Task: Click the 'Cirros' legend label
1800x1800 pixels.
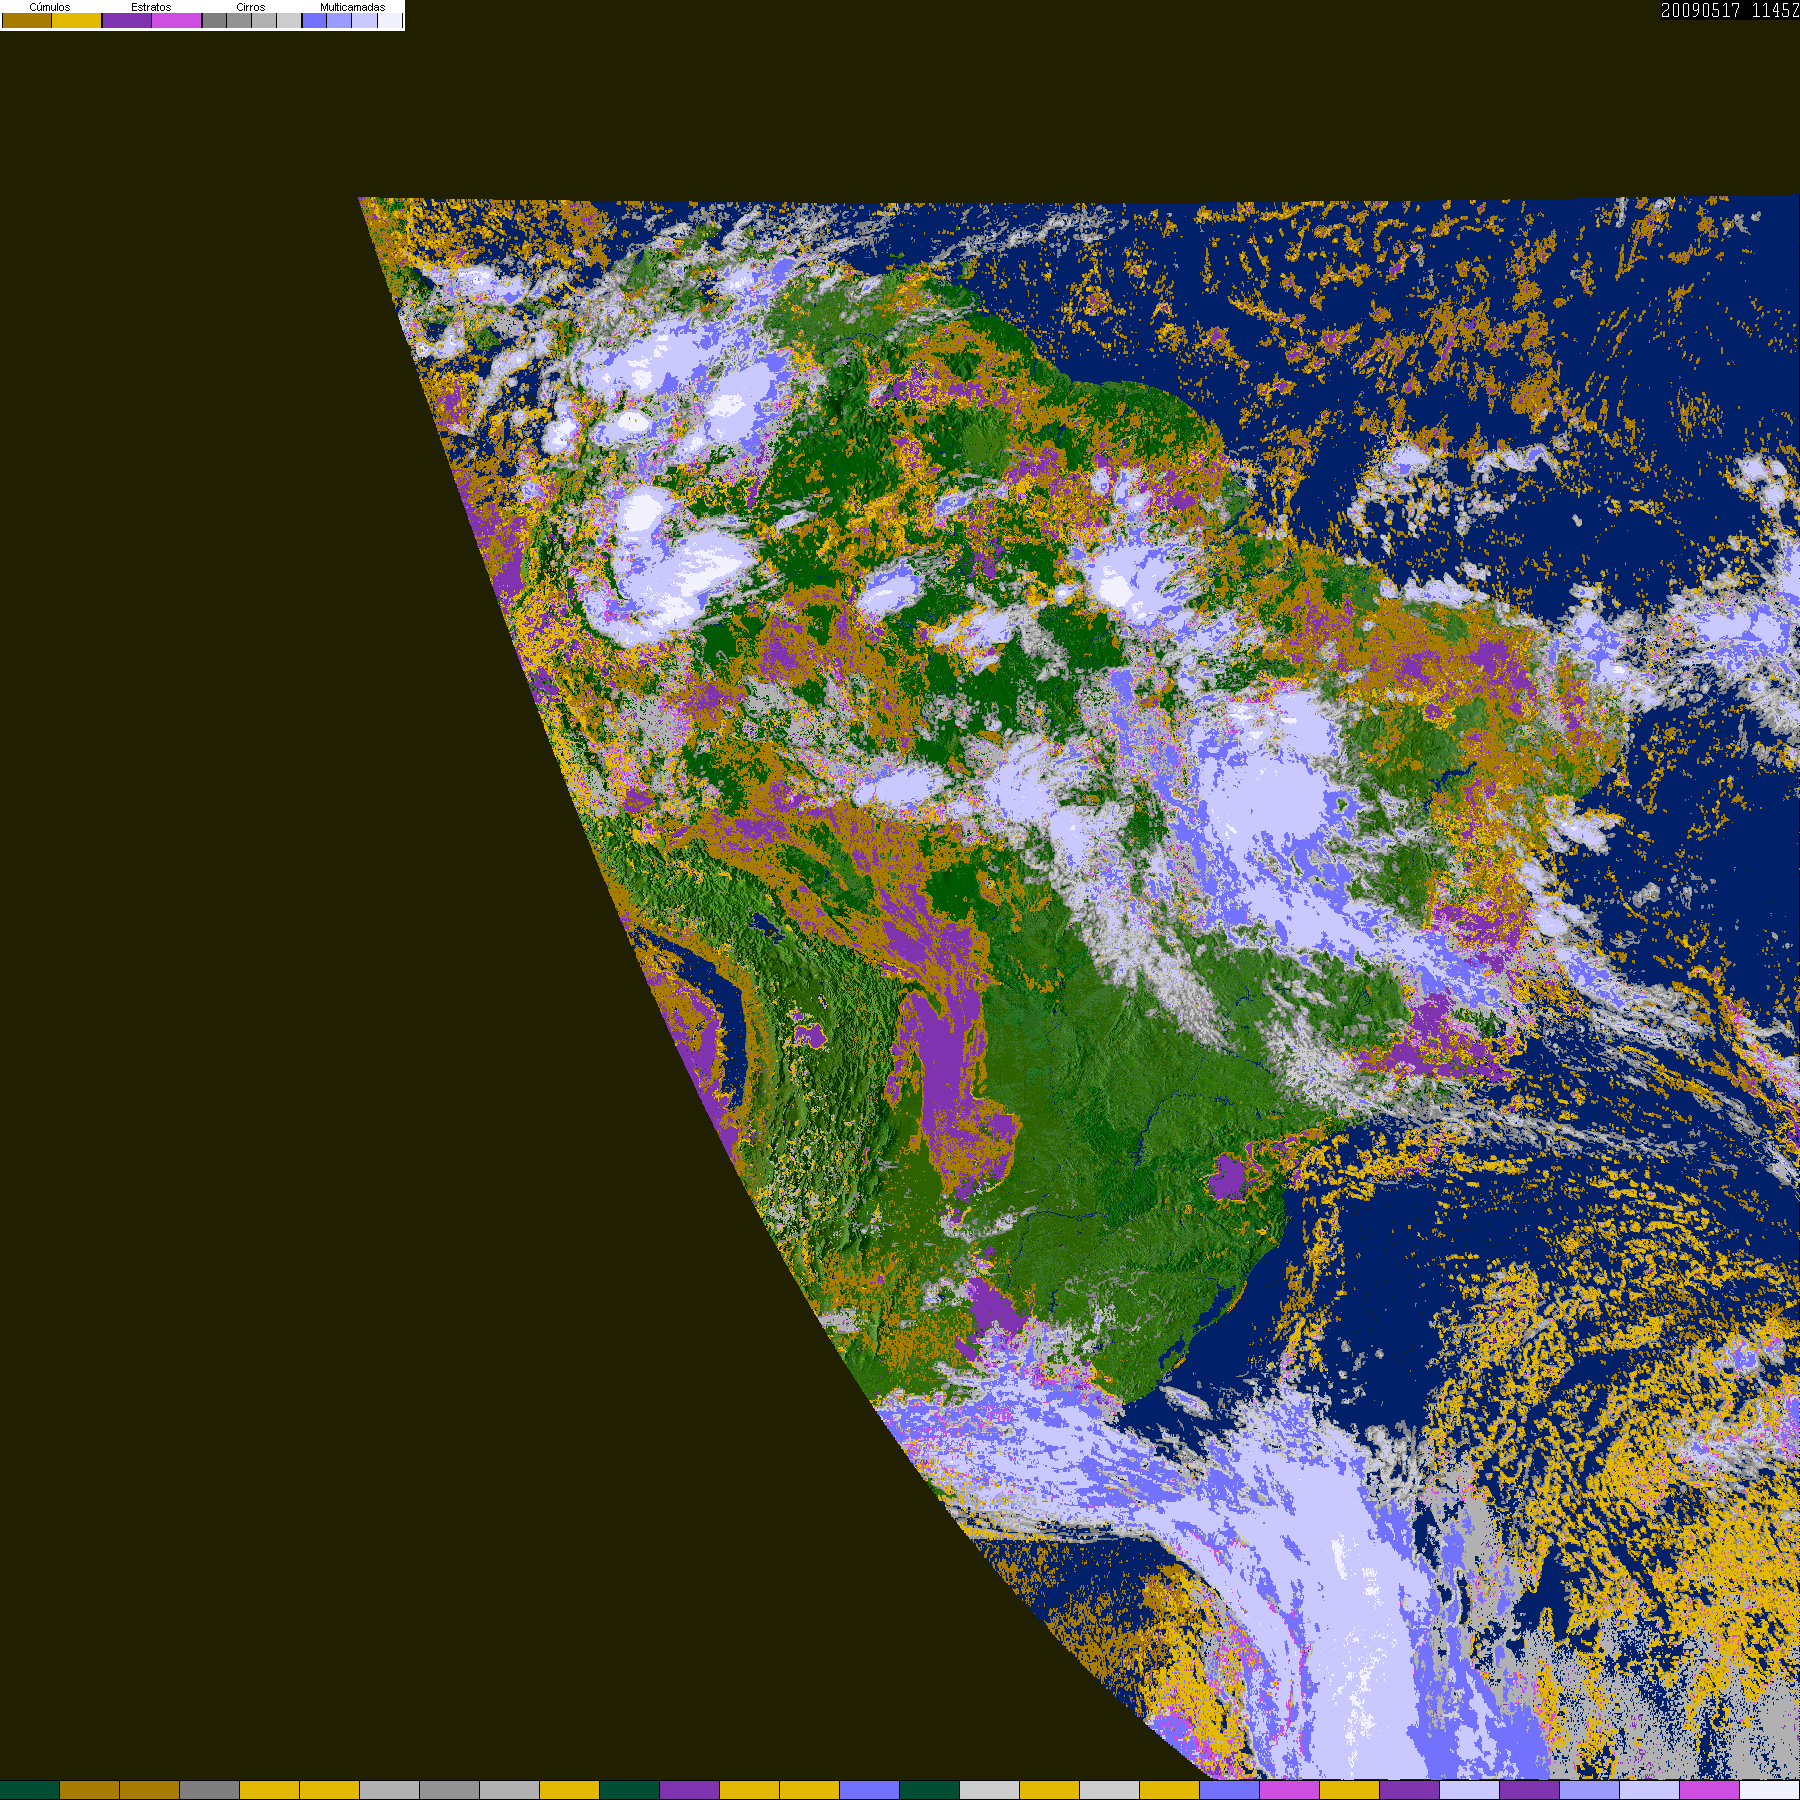Action: 251,7
